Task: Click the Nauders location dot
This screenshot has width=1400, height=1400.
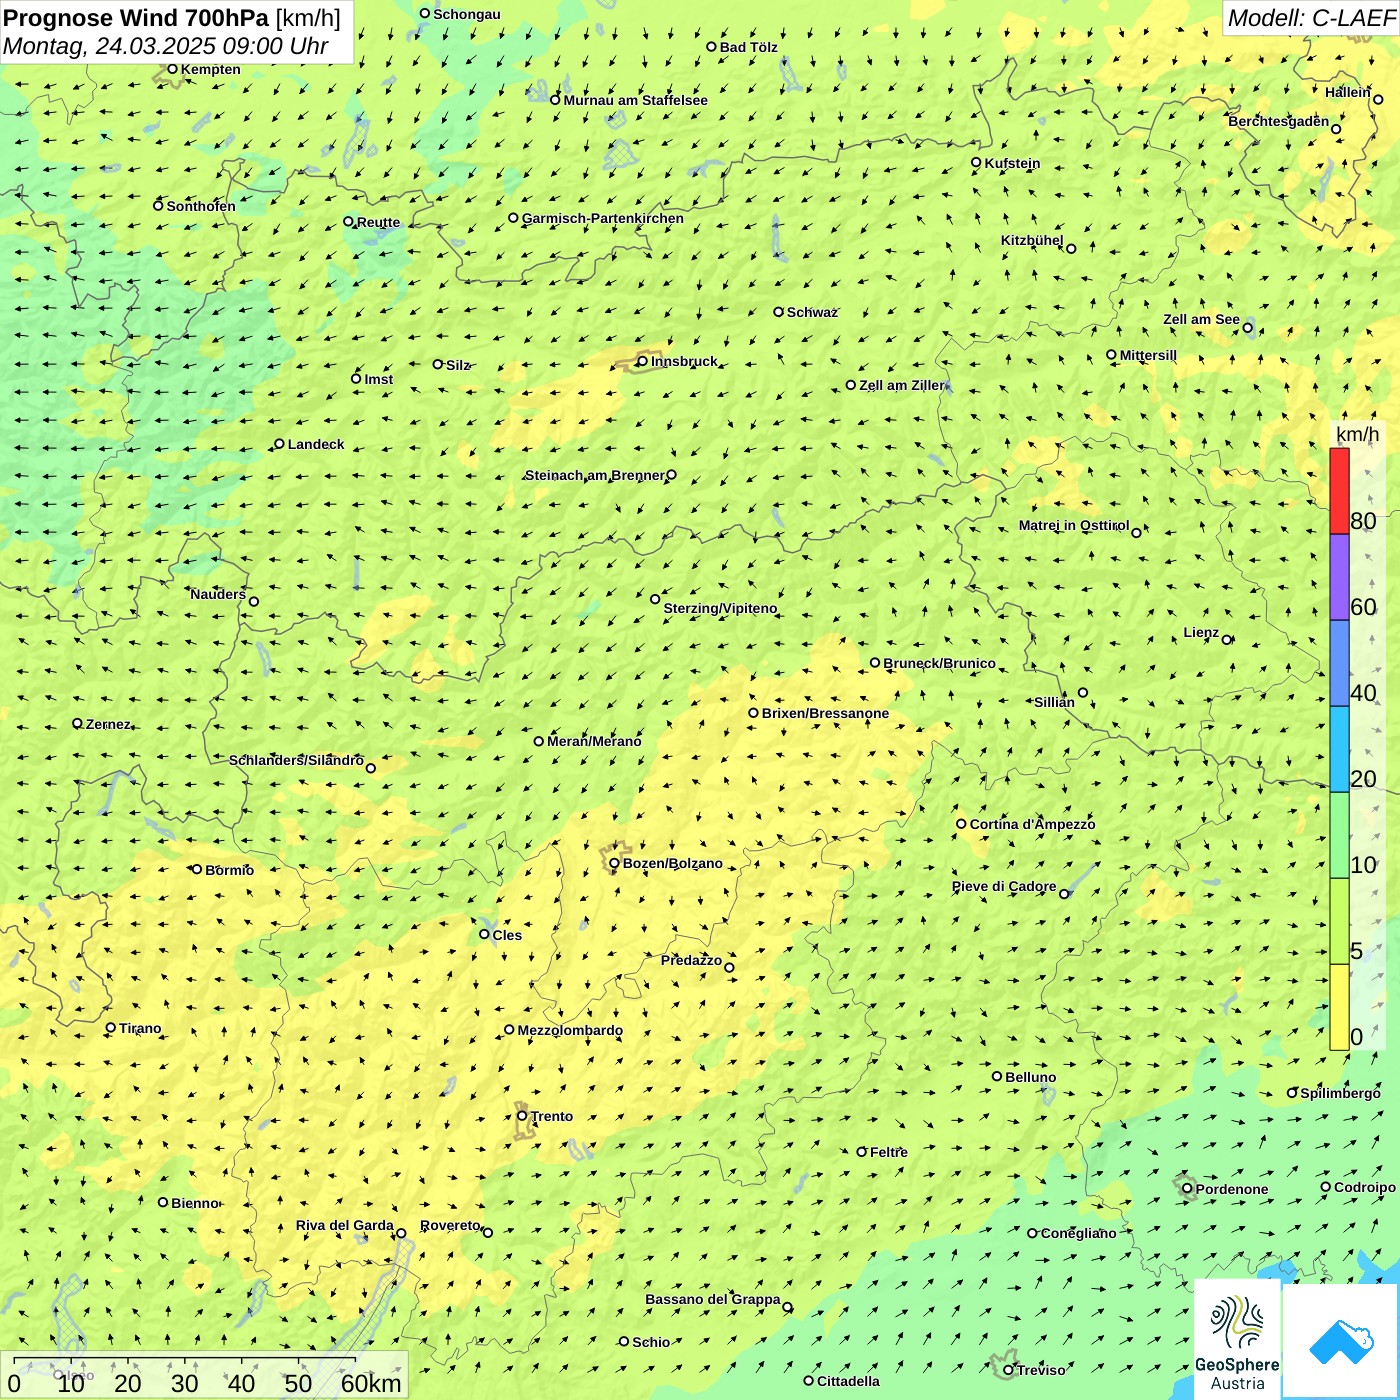Action: pyautogui.click(x=253, y=601)
